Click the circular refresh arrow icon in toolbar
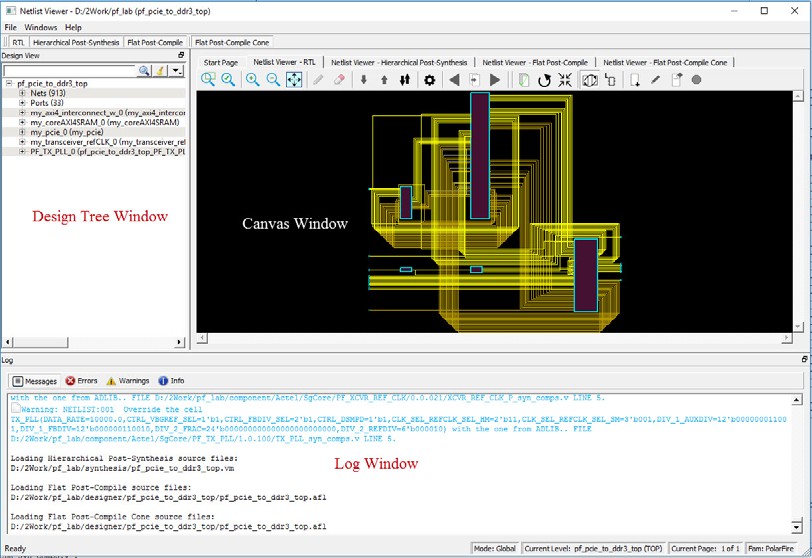Image resolution: width=812 pixels, height=558 pixels. point(544,80)
